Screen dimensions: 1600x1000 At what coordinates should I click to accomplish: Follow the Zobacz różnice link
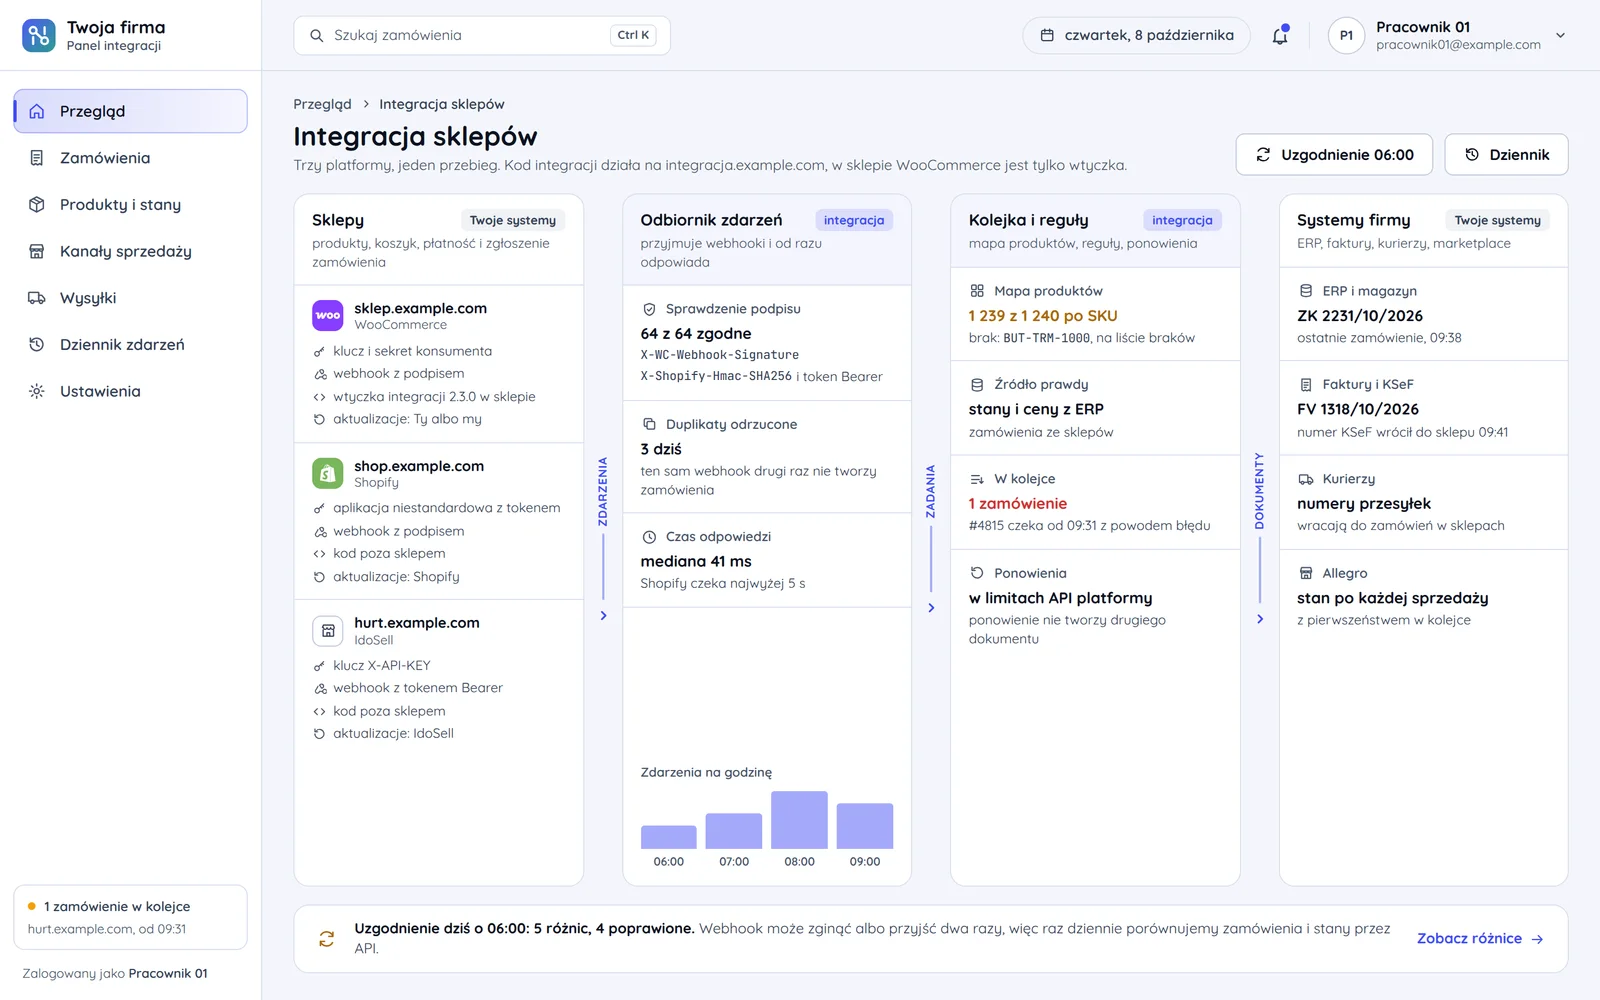pos(1480,938)
